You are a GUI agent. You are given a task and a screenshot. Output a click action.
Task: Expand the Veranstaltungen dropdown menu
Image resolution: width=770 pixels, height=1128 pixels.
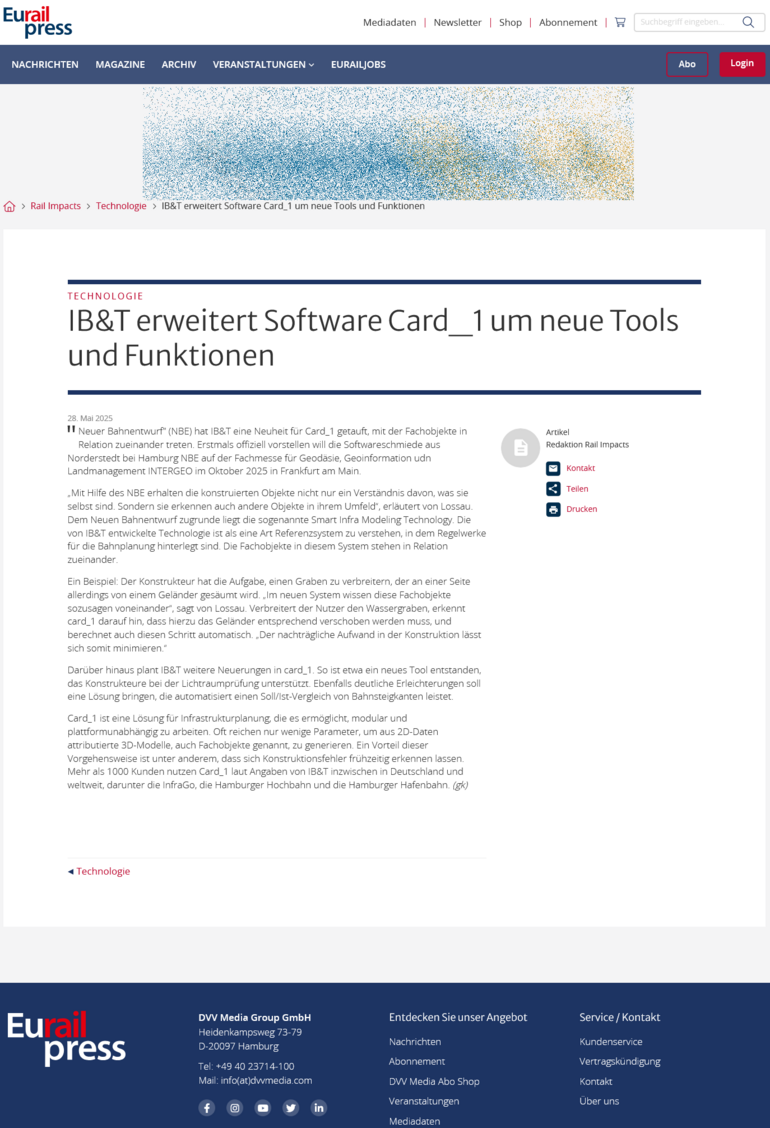(263, 64)
